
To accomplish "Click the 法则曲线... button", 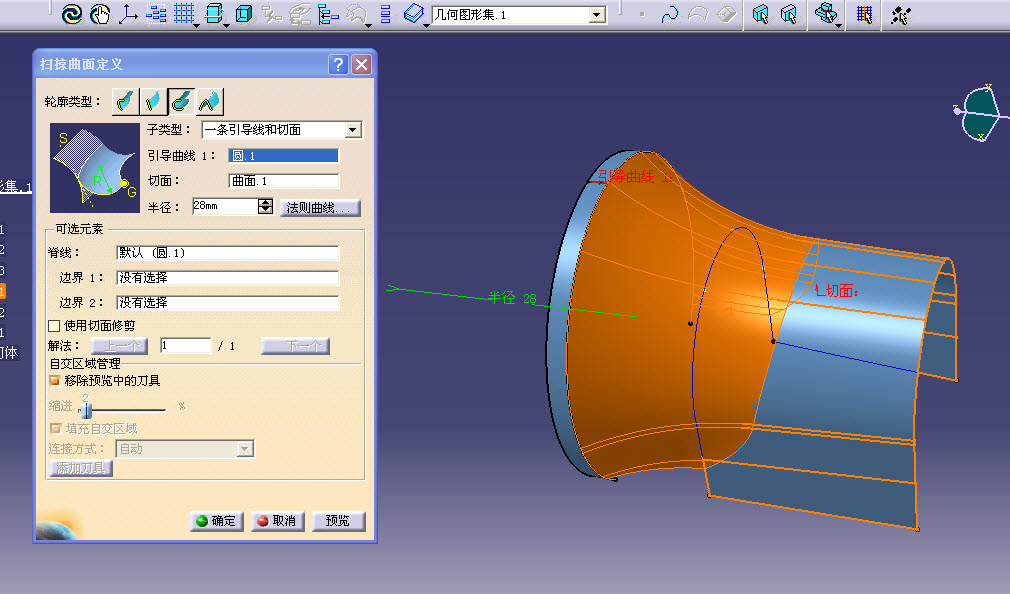I will point(320,207).
